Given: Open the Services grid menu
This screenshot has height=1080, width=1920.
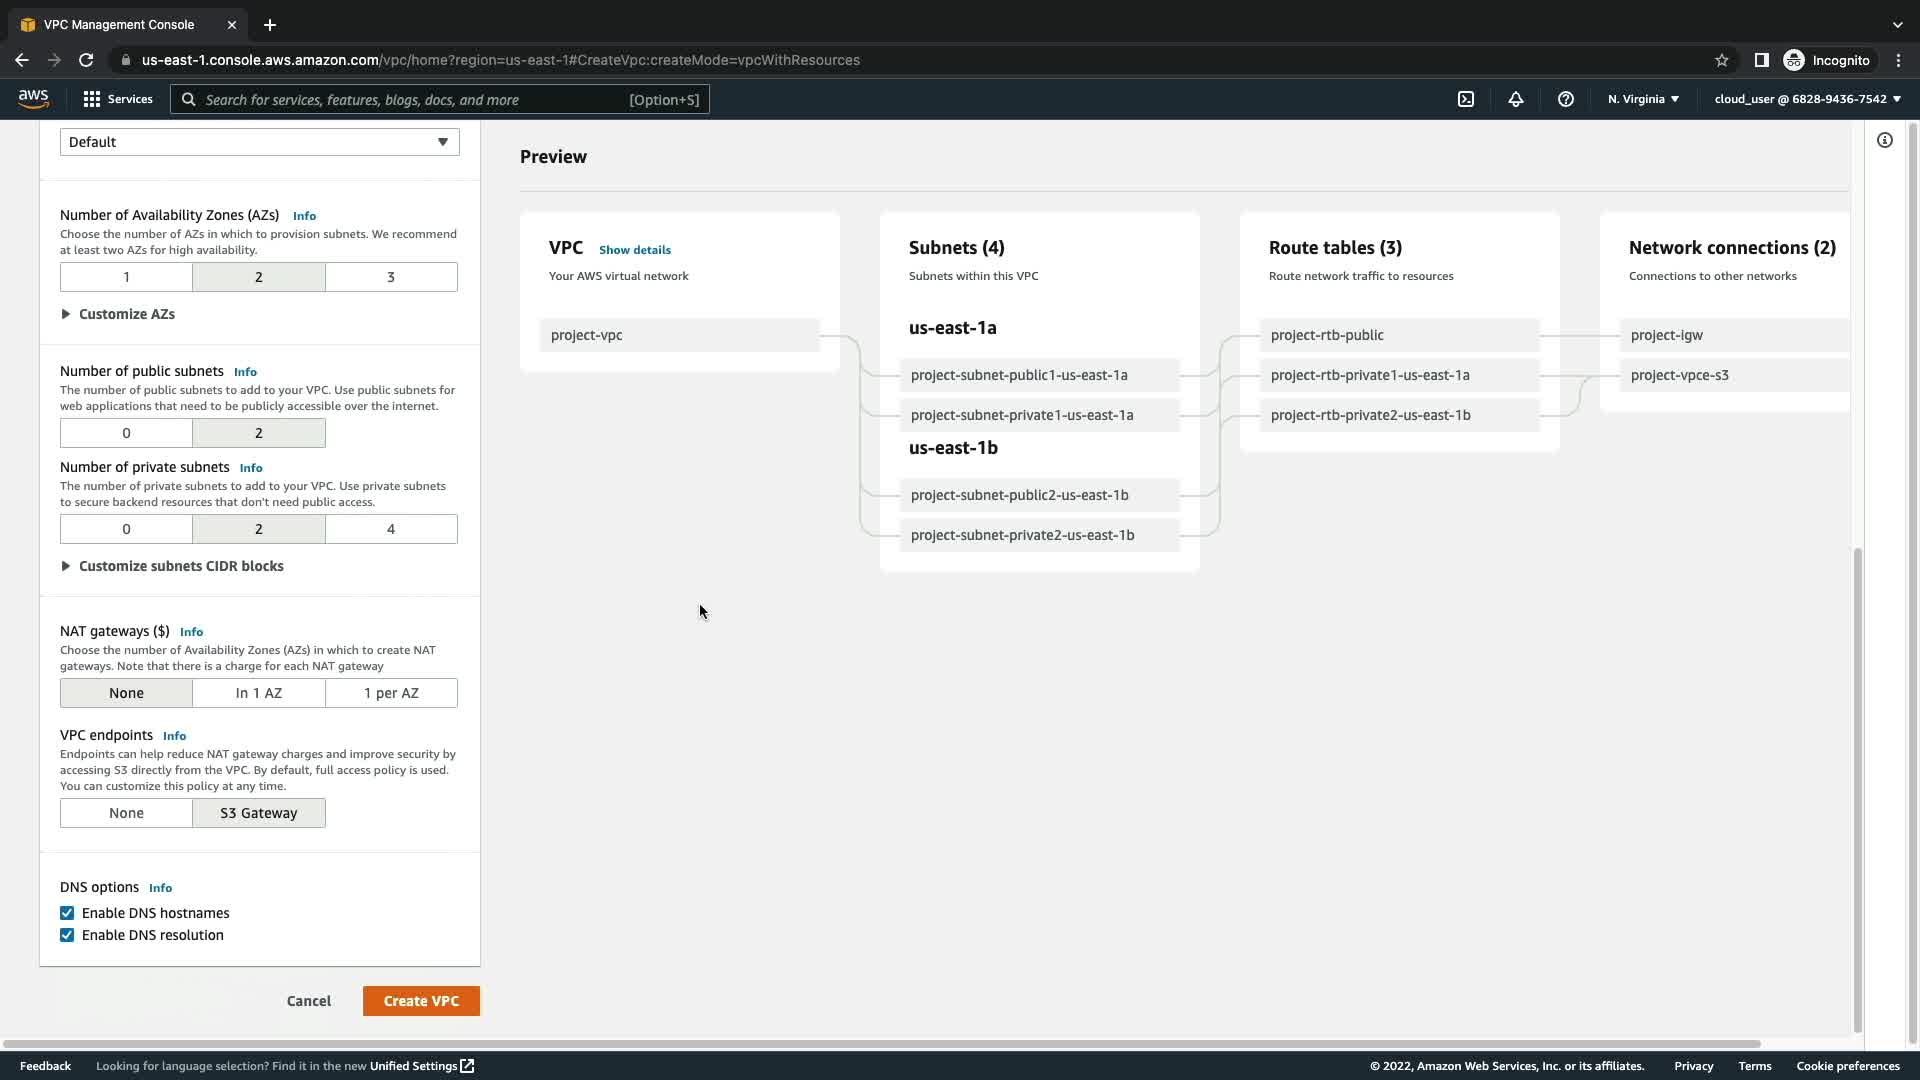Looking at the screenshot, I should [x=117, y=99].
